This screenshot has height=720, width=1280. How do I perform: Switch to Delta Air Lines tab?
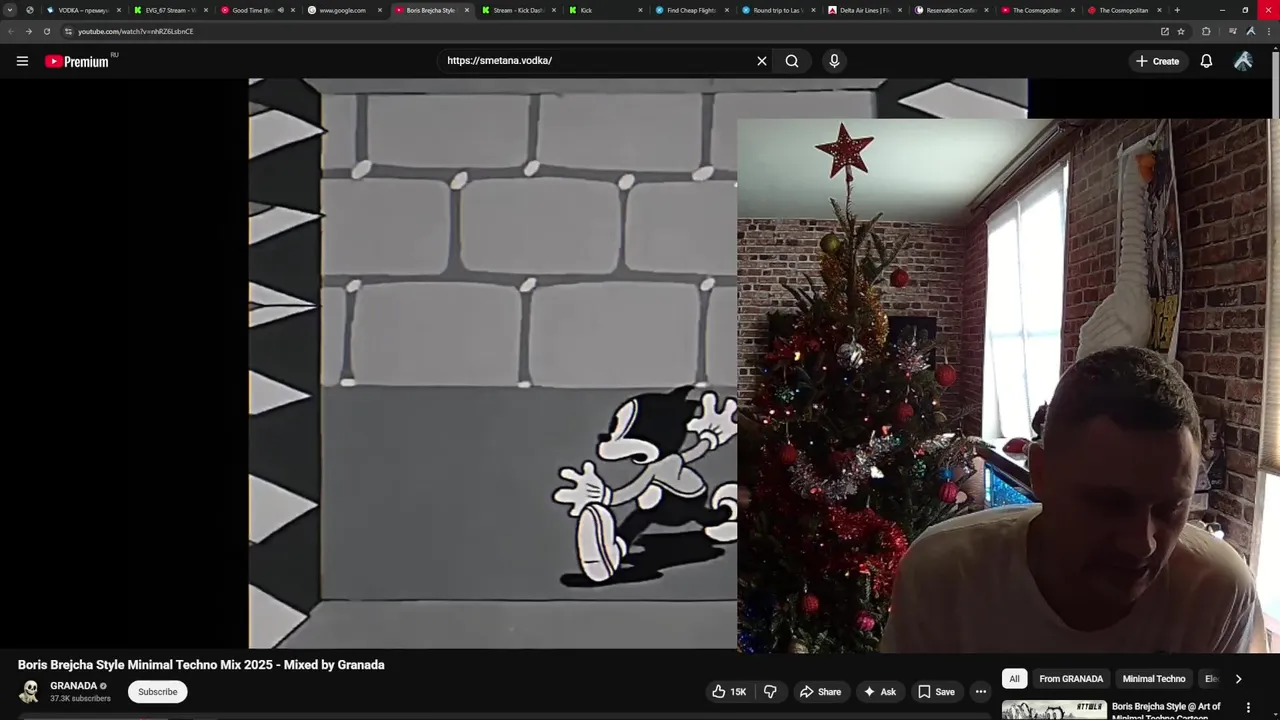[x=864, y=10]
